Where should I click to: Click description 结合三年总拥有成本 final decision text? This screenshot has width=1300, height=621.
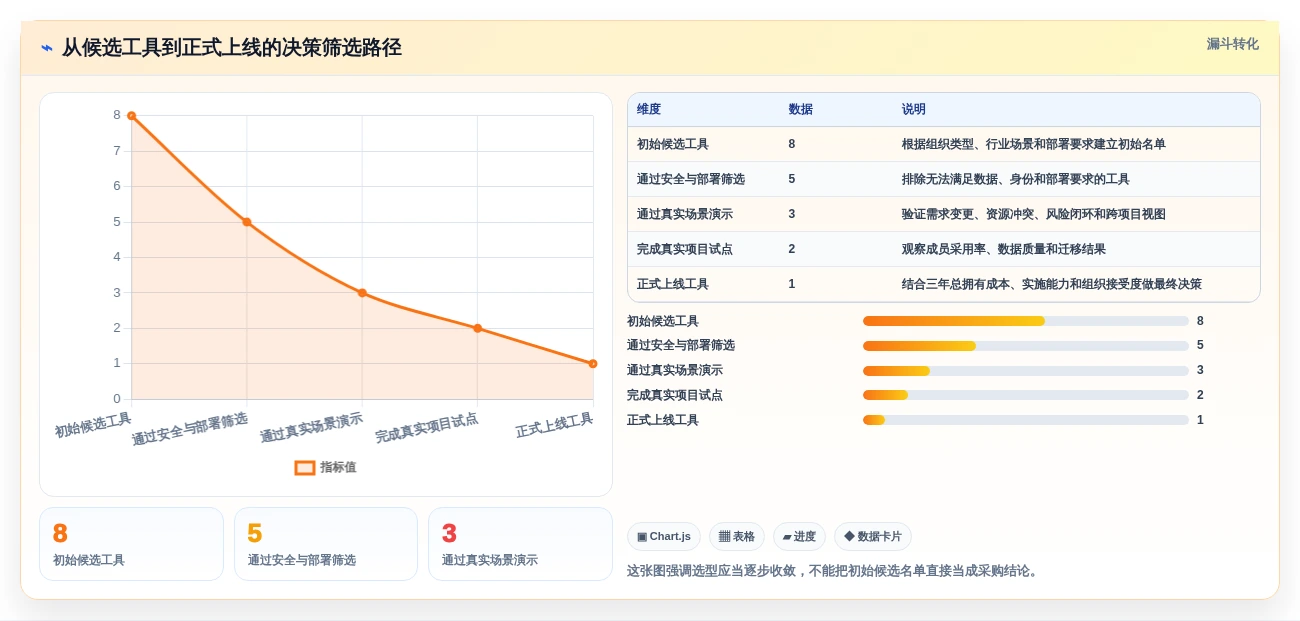click(x=1052, y=284)
